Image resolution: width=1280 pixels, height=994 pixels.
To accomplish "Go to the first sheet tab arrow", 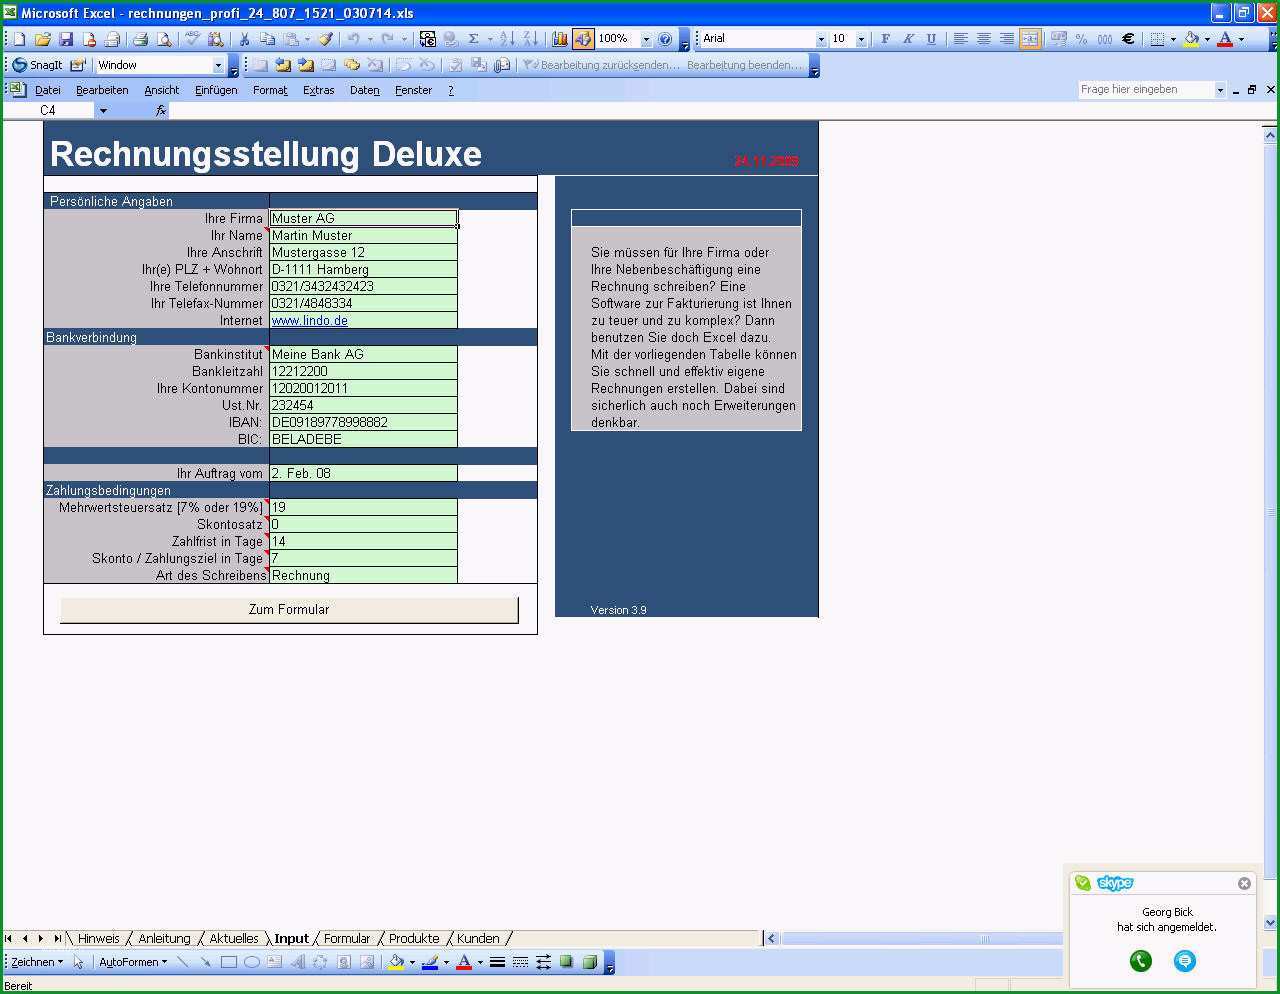I will click(9, 938).
